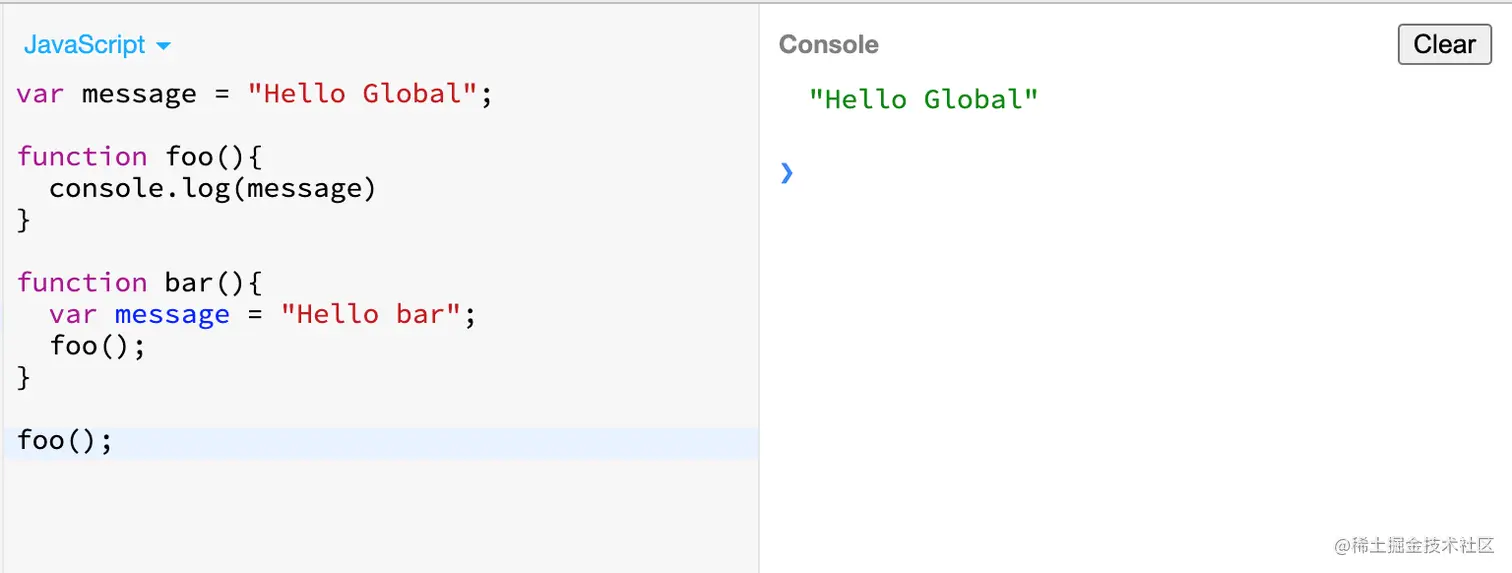Click the Clear console button
Viewport: 1512px width, 573px height.
pyautogui.click(x=1444, y=44)
